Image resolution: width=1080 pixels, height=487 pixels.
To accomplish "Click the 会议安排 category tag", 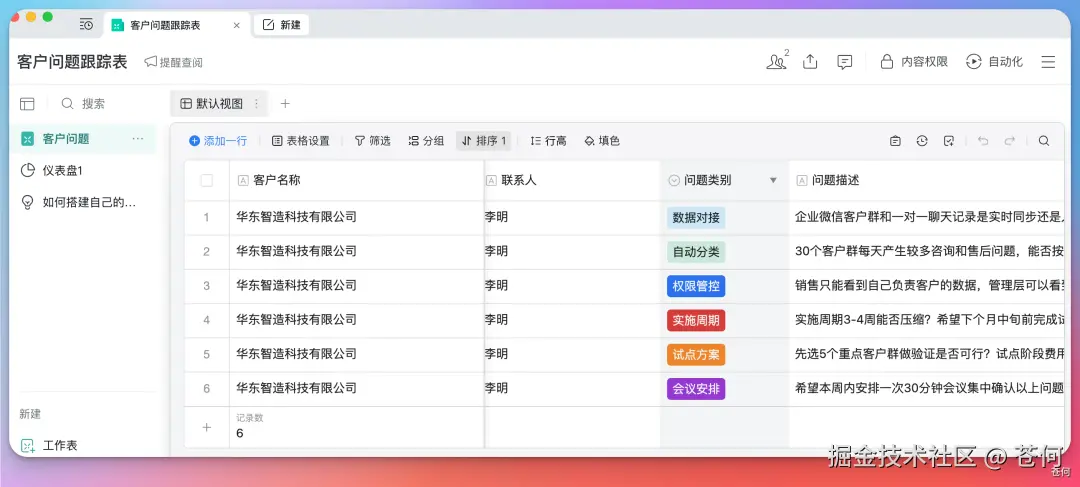I will [x=696, y=388].
